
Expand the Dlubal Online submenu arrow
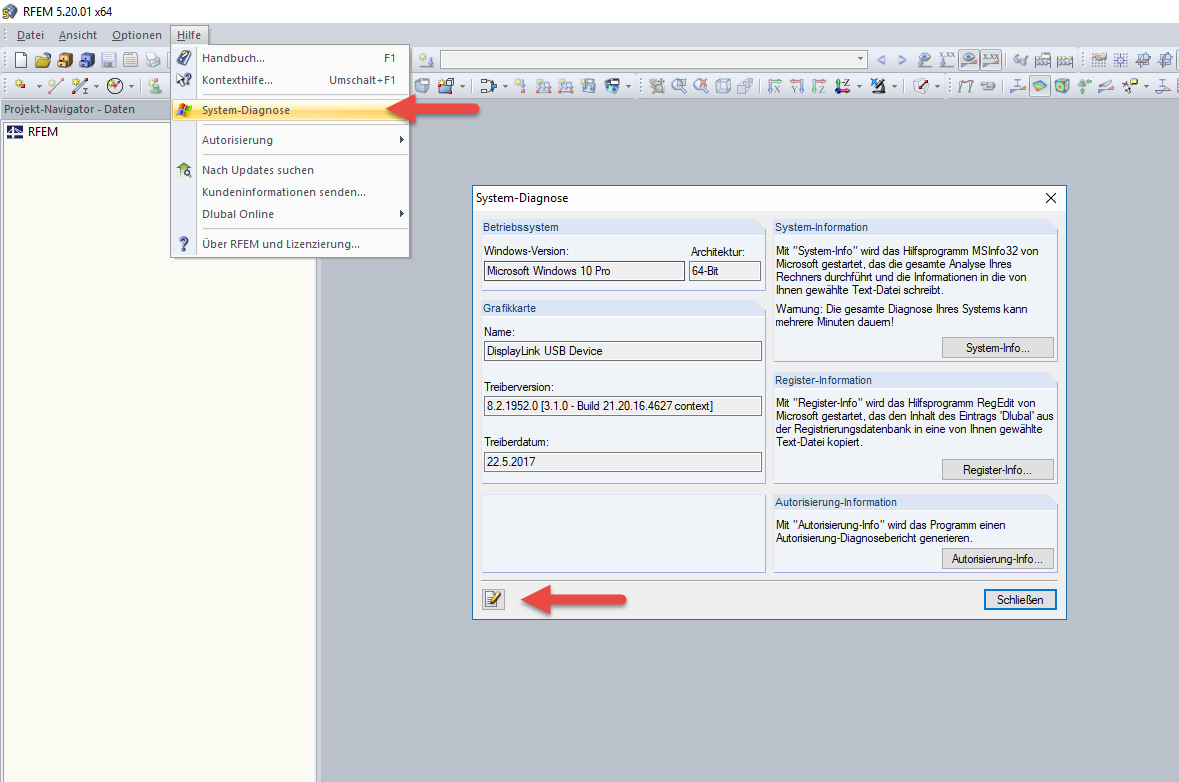pos(402,214)
